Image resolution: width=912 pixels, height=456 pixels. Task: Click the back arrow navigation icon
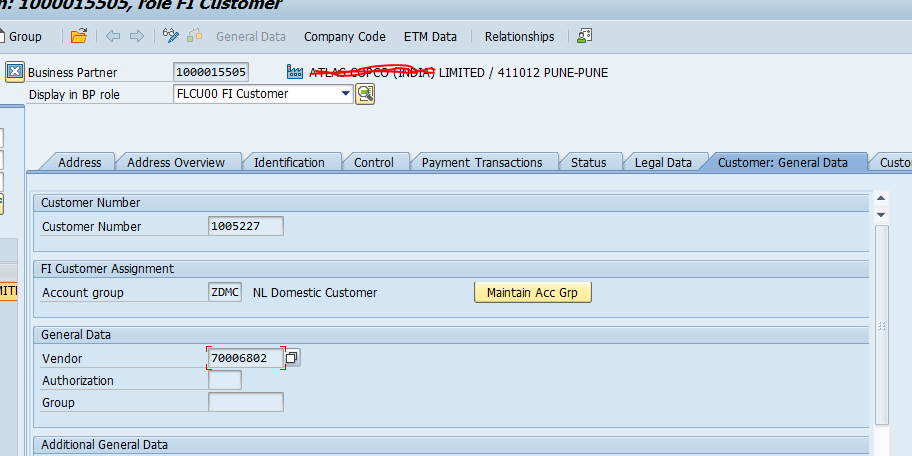(113, 37)
